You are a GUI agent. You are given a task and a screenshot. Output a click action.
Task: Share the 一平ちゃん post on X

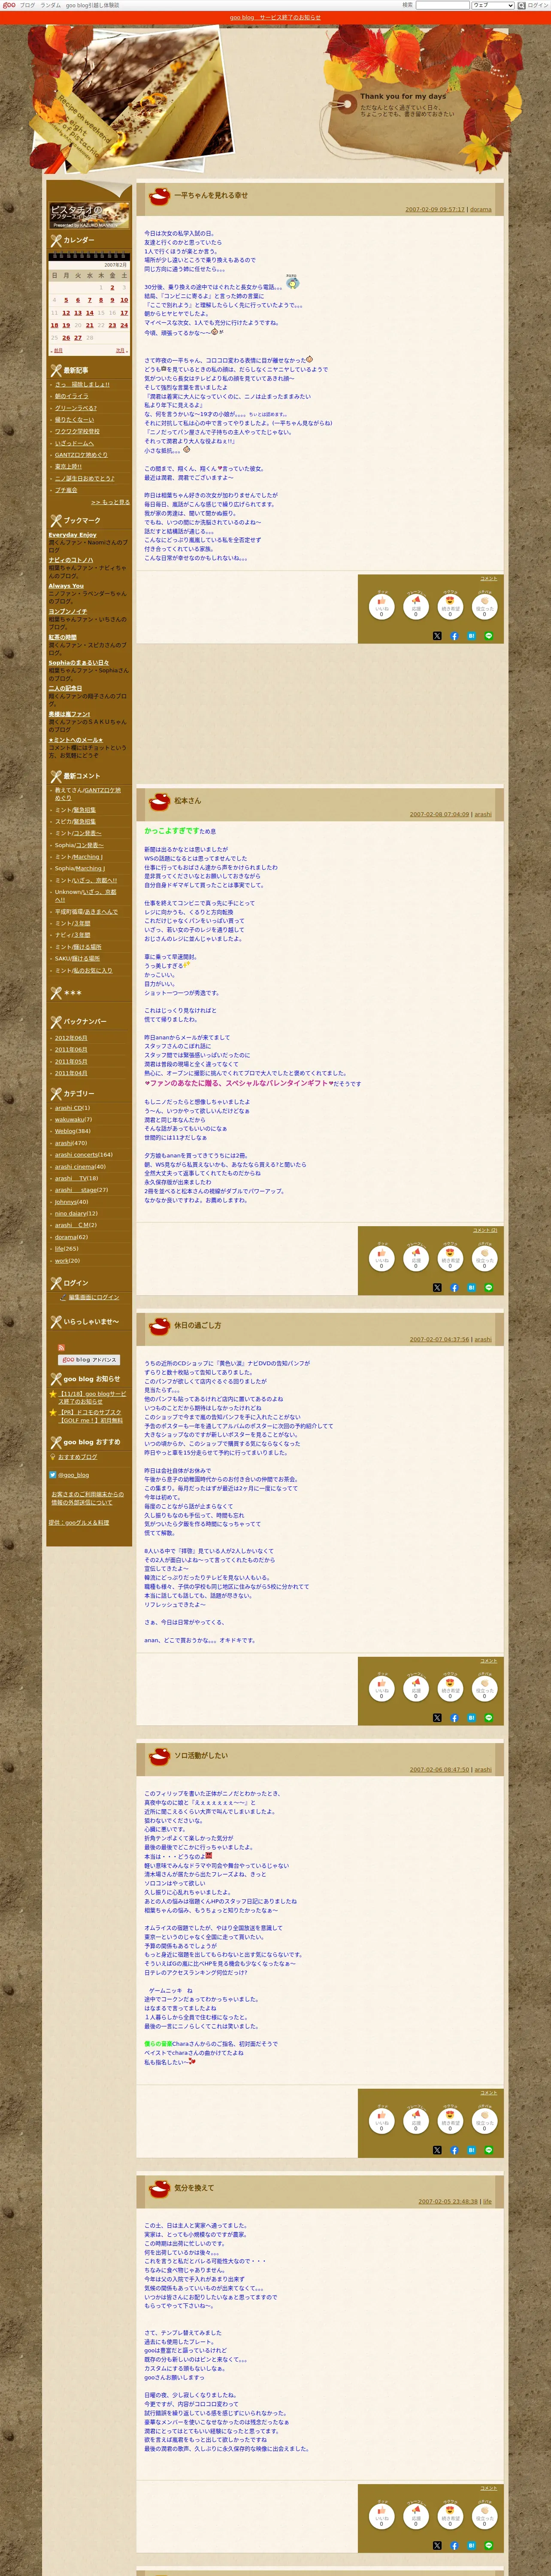point(437,636)
